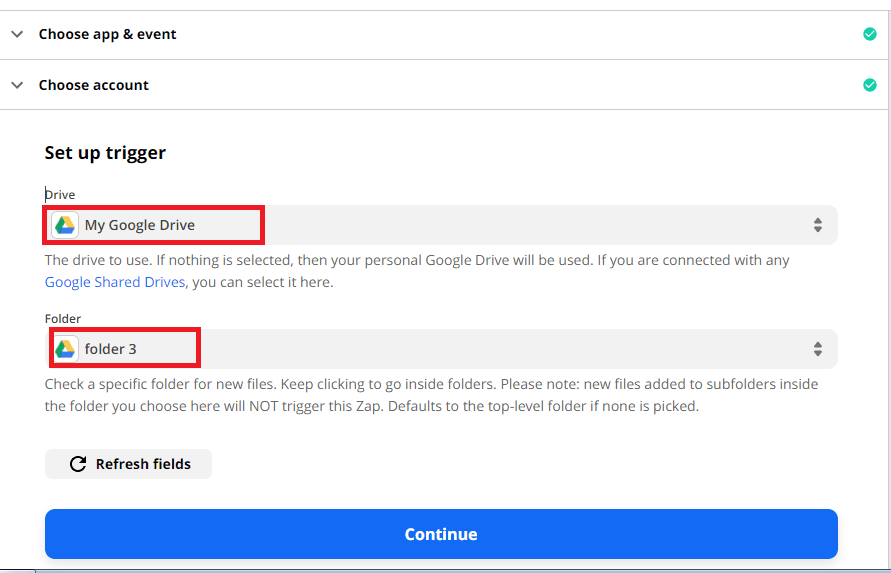Click the Google Drive icon beside folder 3
The image size is (891, 573).
pos(65,349)
